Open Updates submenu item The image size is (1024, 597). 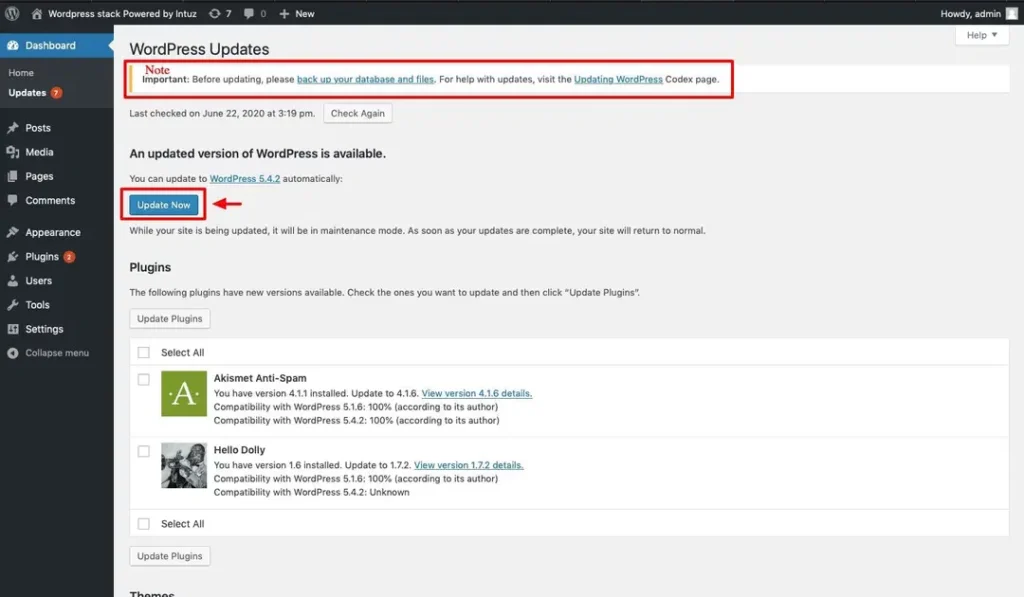[27, 93]
